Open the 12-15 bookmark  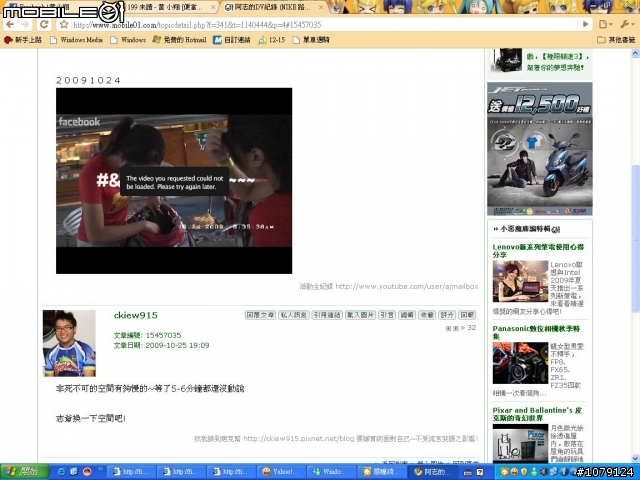271,40
